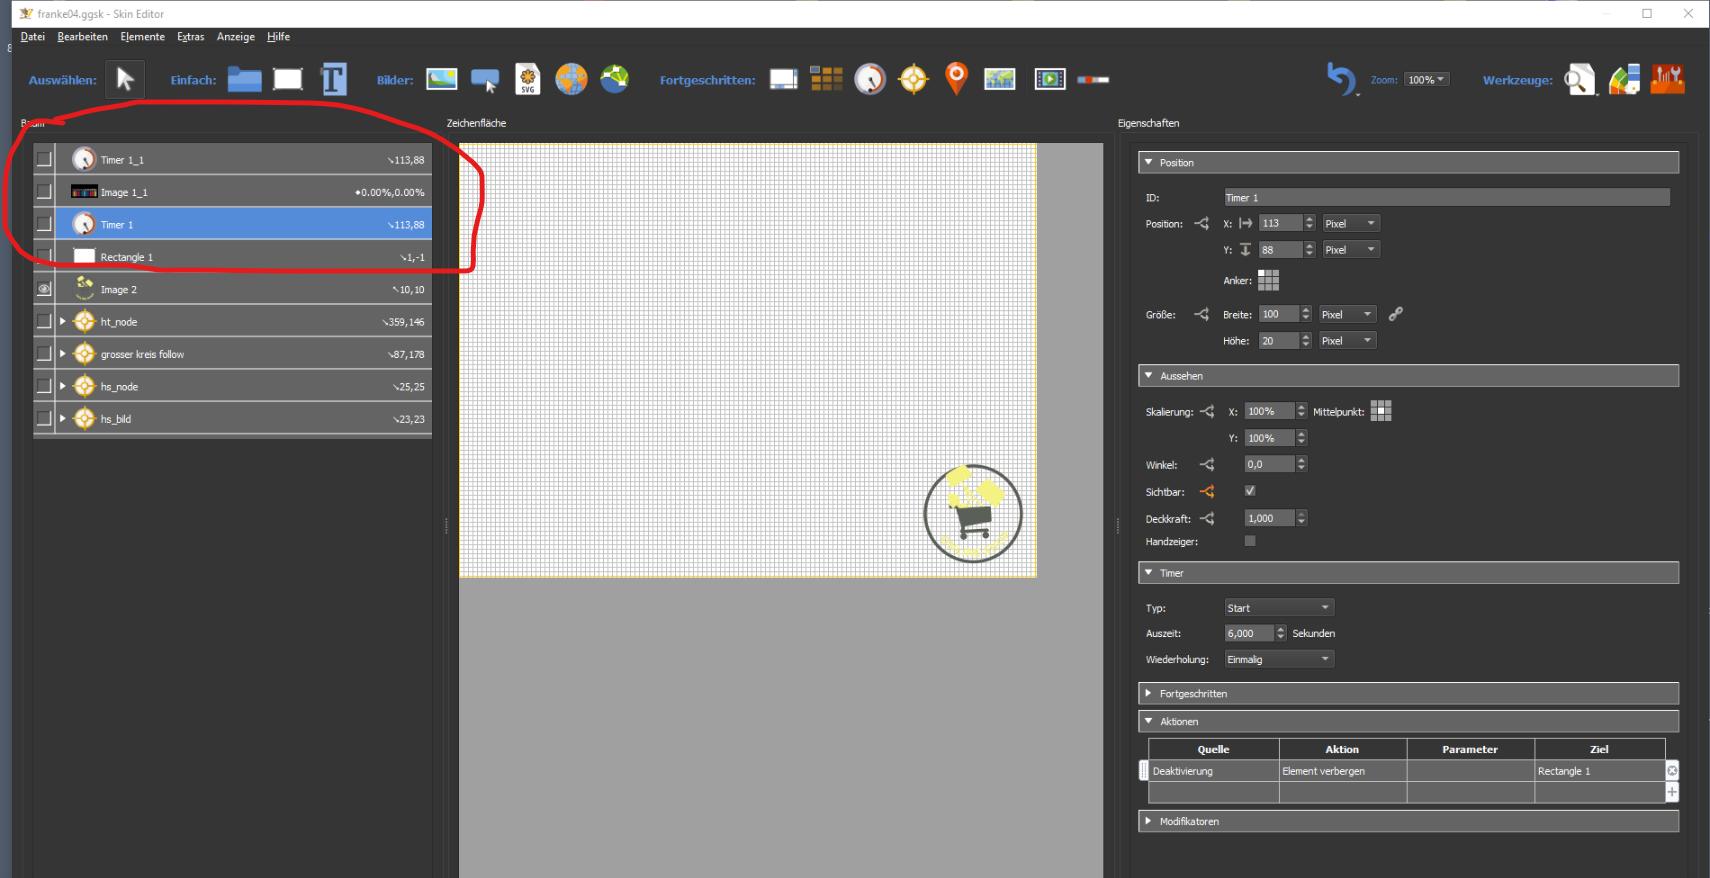
Task: Add a Container folder element
Action: [244, 79]
